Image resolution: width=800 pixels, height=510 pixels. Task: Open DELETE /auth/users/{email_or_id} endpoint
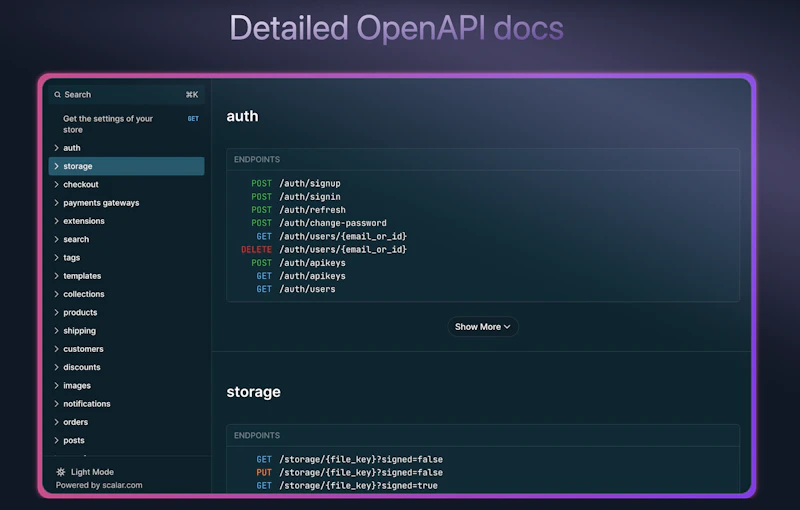point(323,250)
